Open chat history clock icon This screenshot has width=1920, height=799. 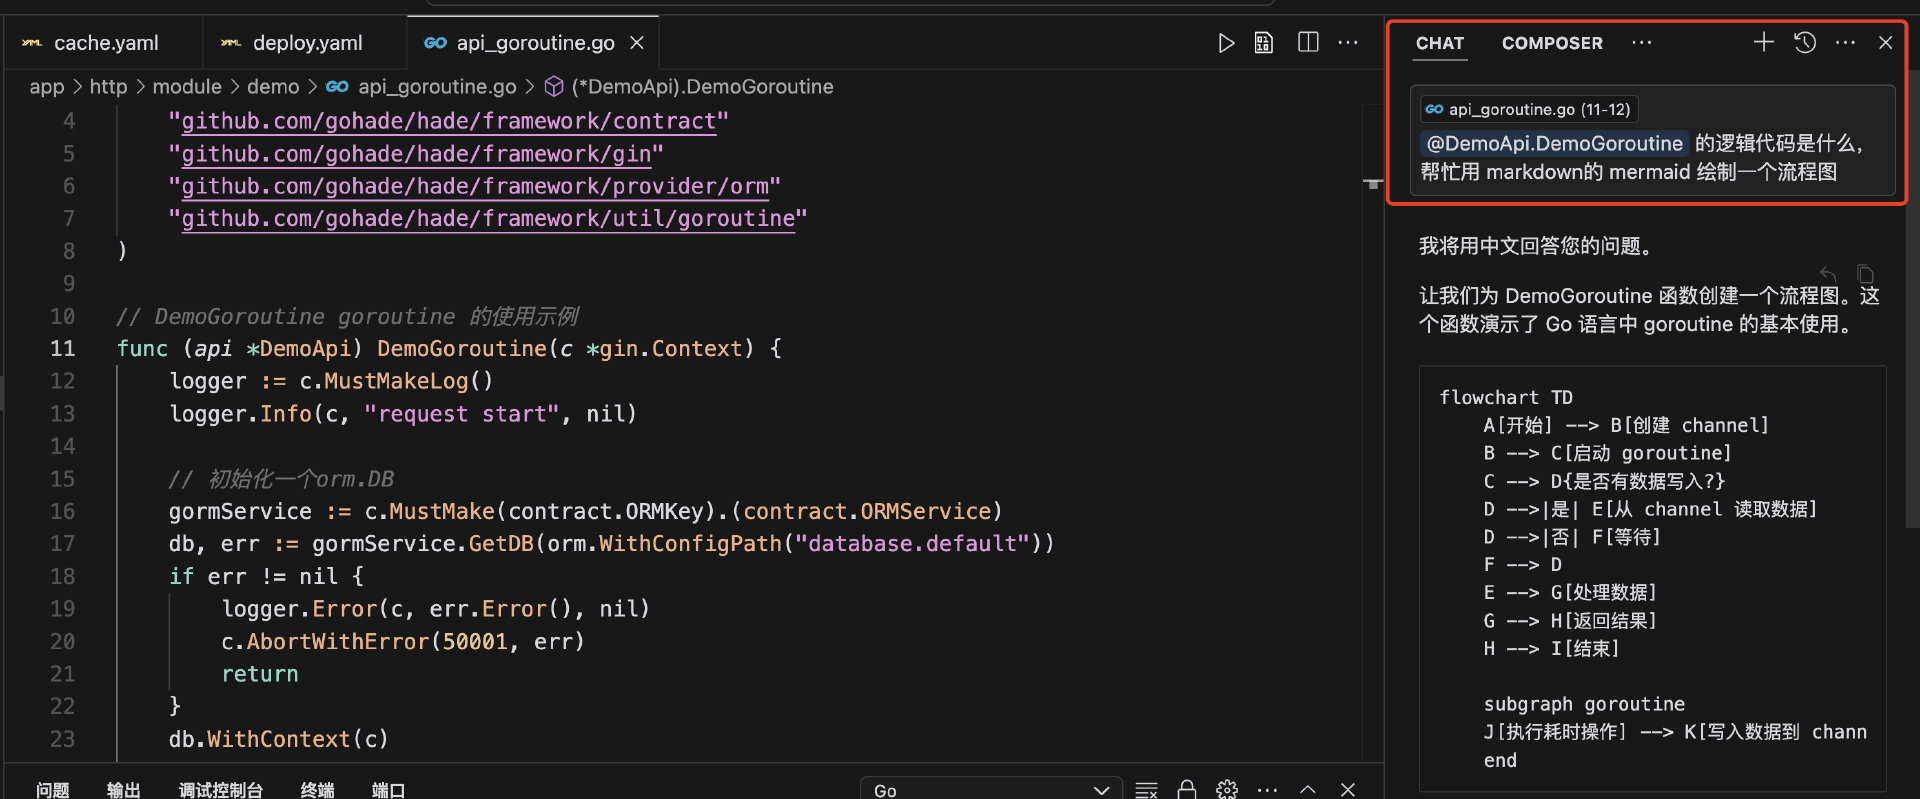1804,42
